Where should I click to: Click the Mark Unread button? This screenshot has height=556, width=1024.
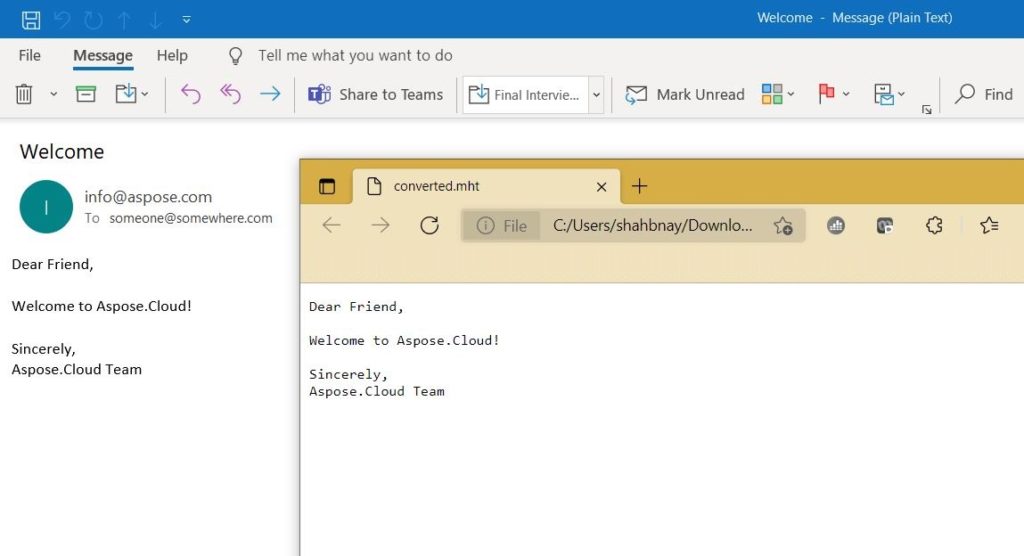(685, 94)
